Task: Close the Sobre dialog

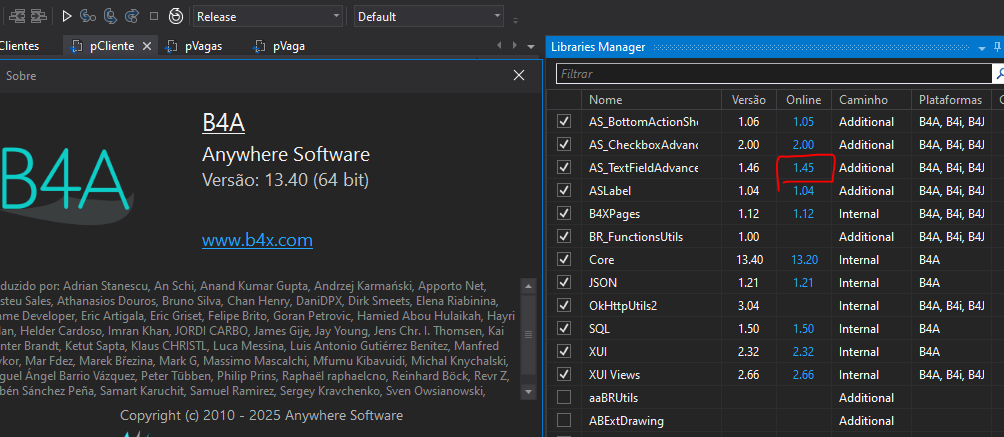Action: point(519,76)
